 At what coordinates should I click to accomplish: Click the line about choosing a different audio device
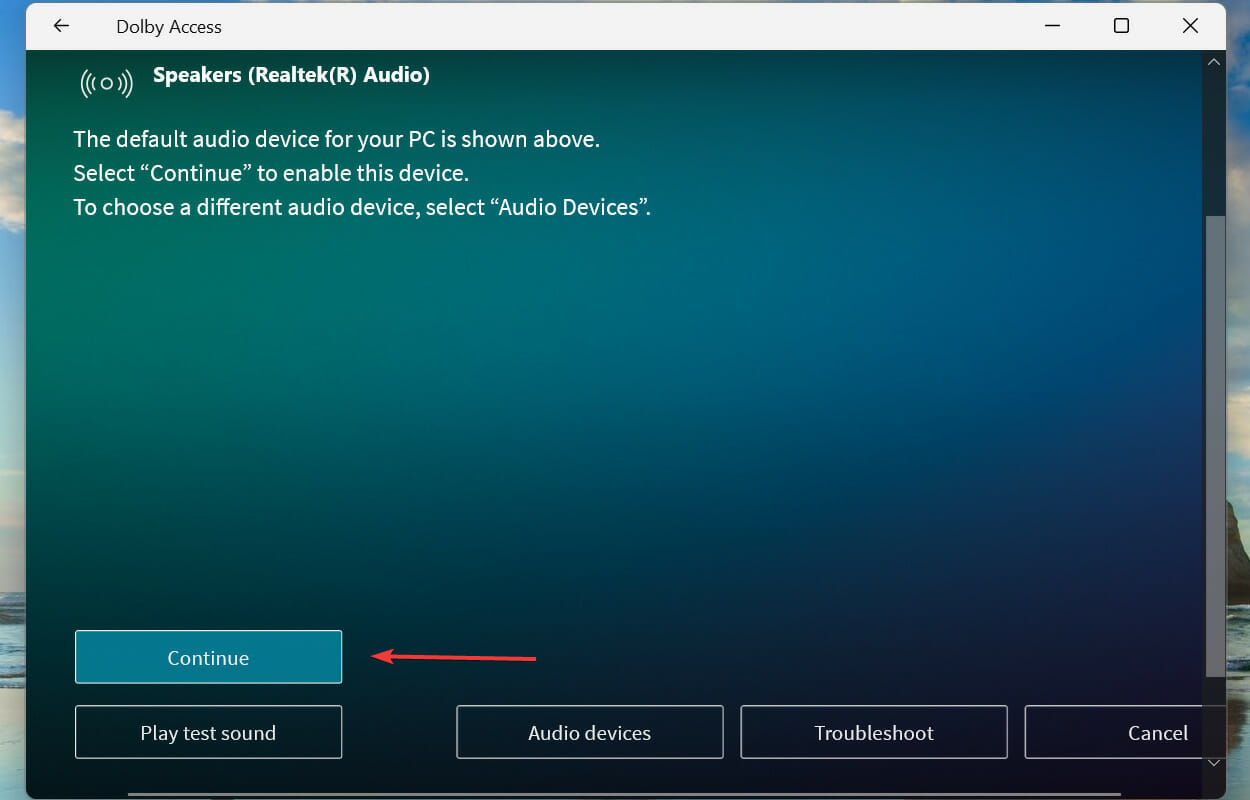coord(362,207)
